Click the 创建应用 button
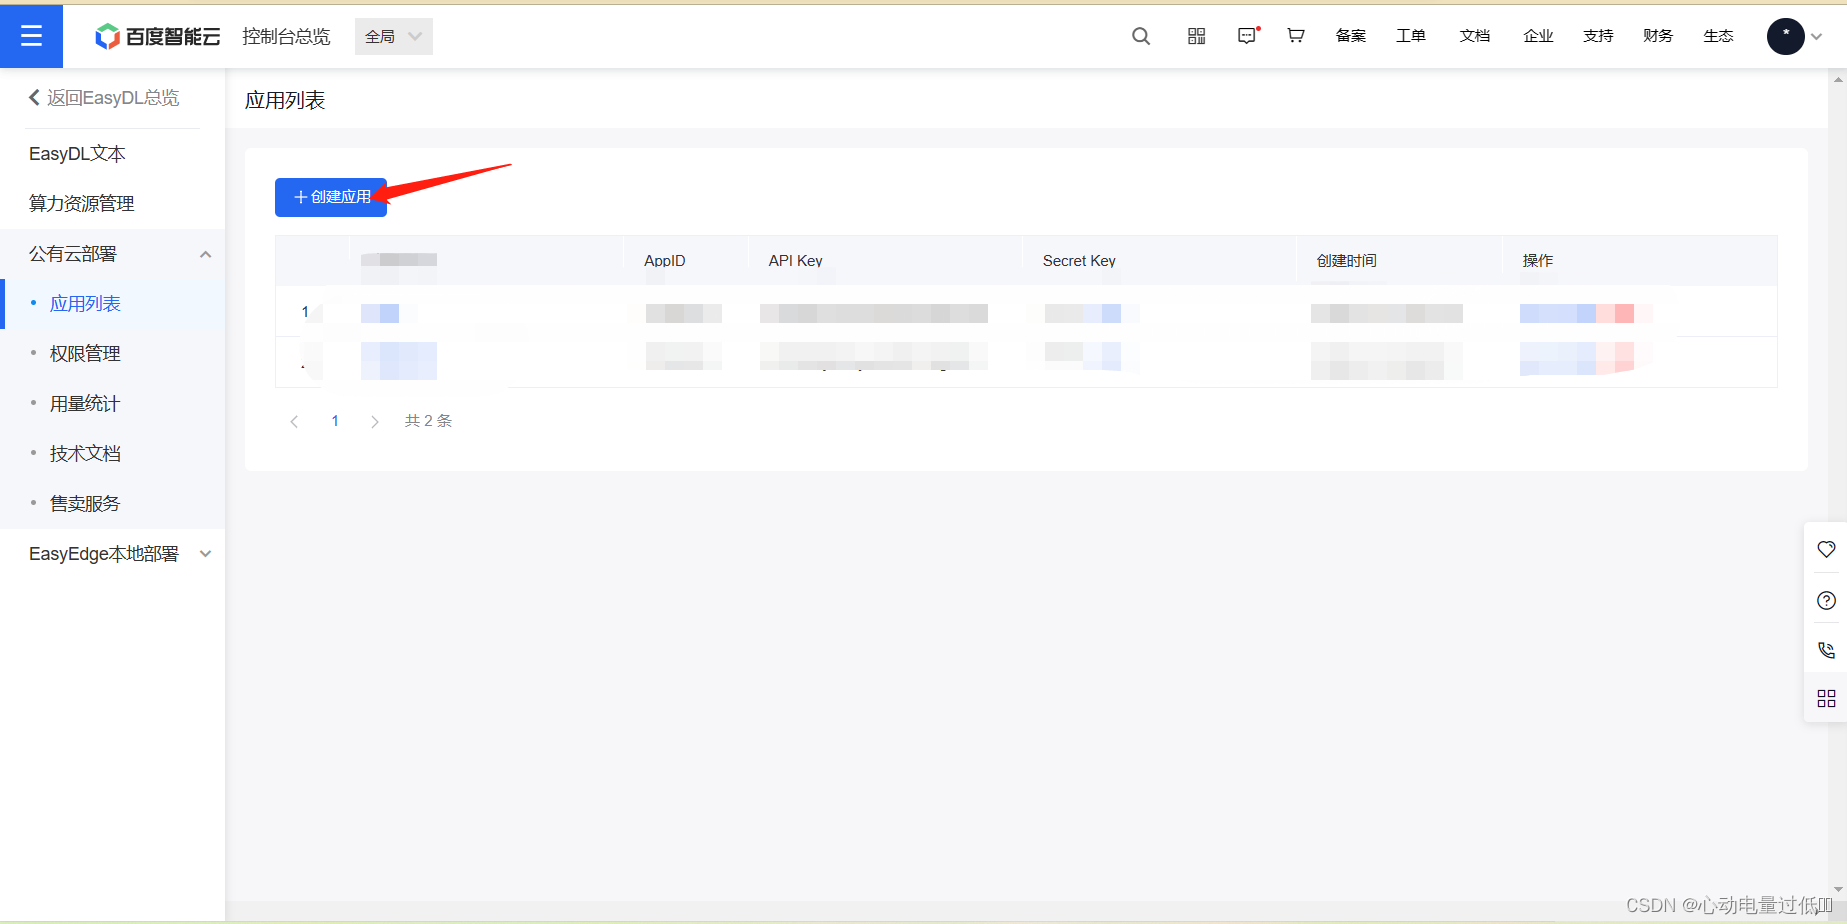Image resolution: width=1847 pixels, height=924 pixels. pos(330,197)
